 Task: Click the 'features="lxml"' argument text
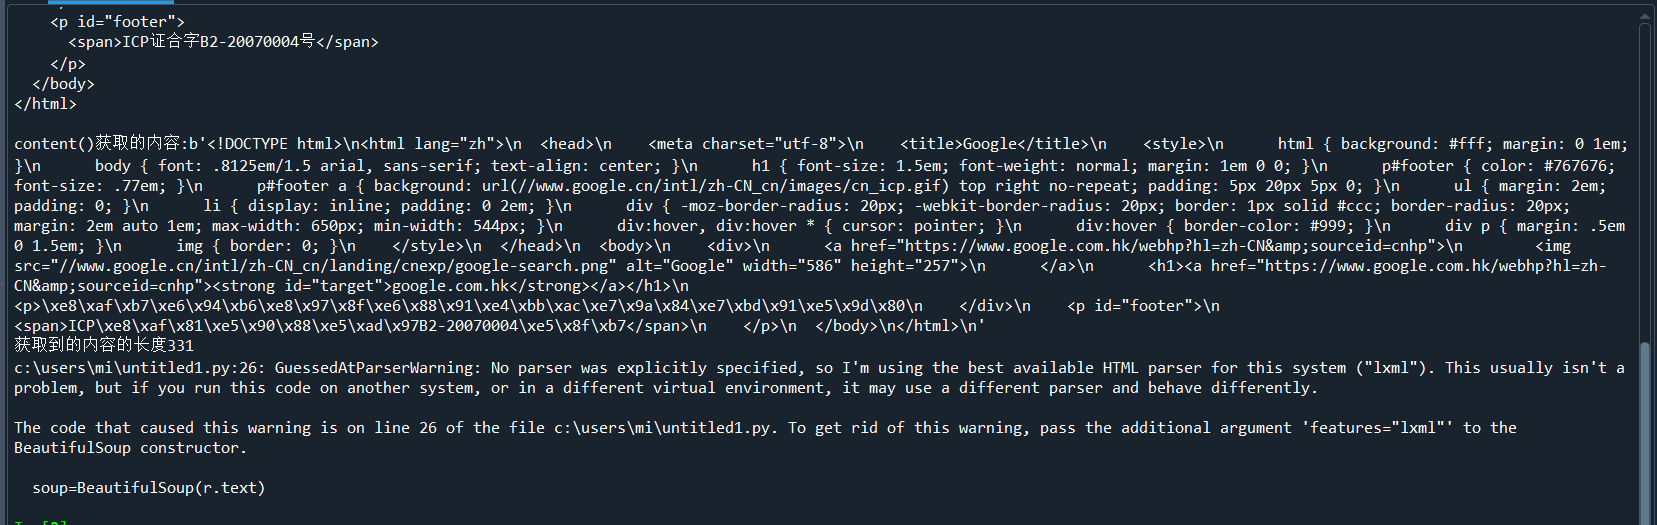1379,428
